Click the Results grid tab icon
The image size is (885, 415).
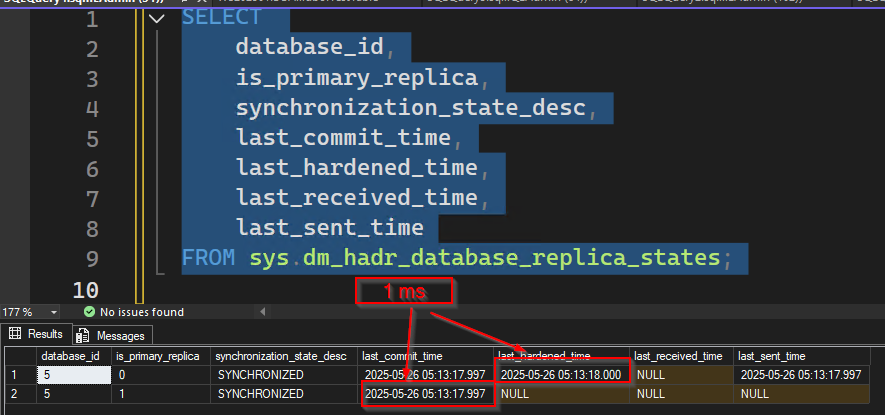point(15,333)
